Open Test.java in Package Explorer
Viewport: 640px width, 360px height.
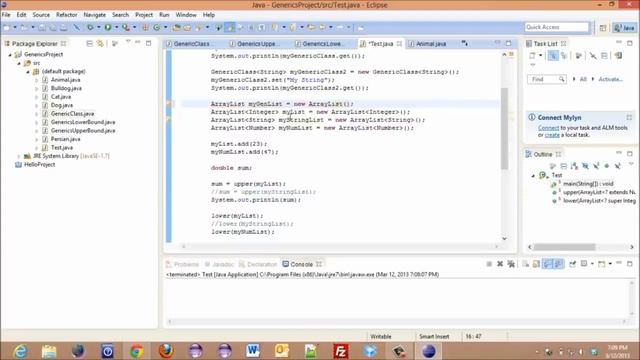point(62,147)
